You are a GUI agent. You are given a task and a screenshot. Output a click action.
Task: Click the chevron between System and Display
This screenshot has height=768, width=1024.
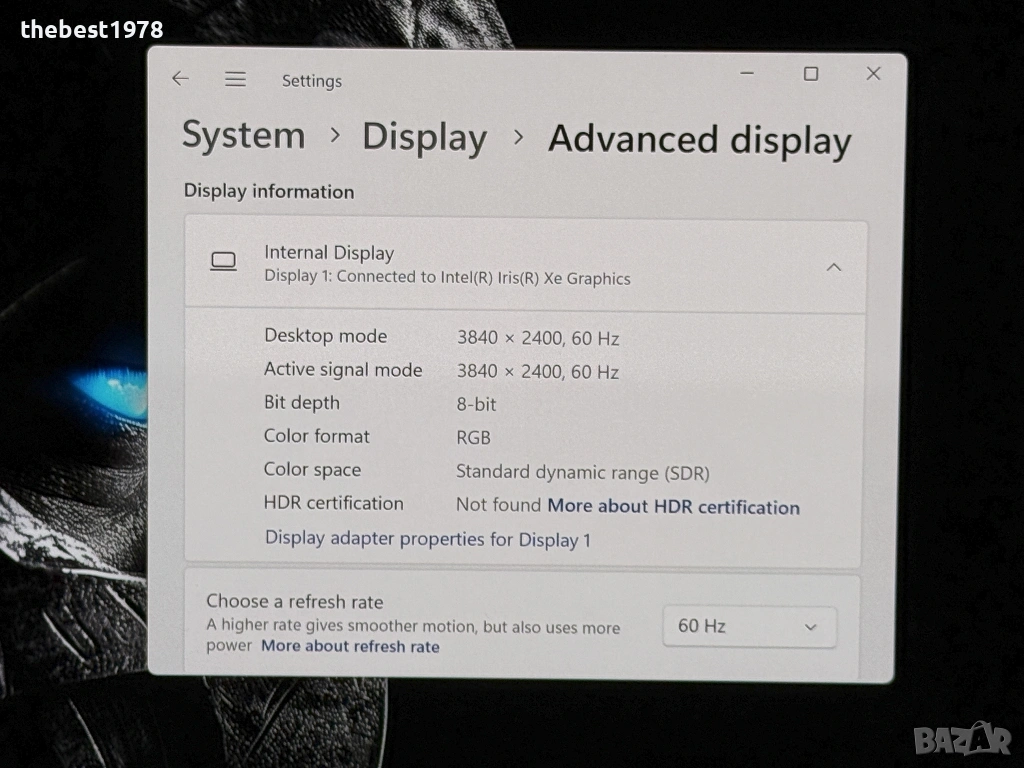point(334,136)
